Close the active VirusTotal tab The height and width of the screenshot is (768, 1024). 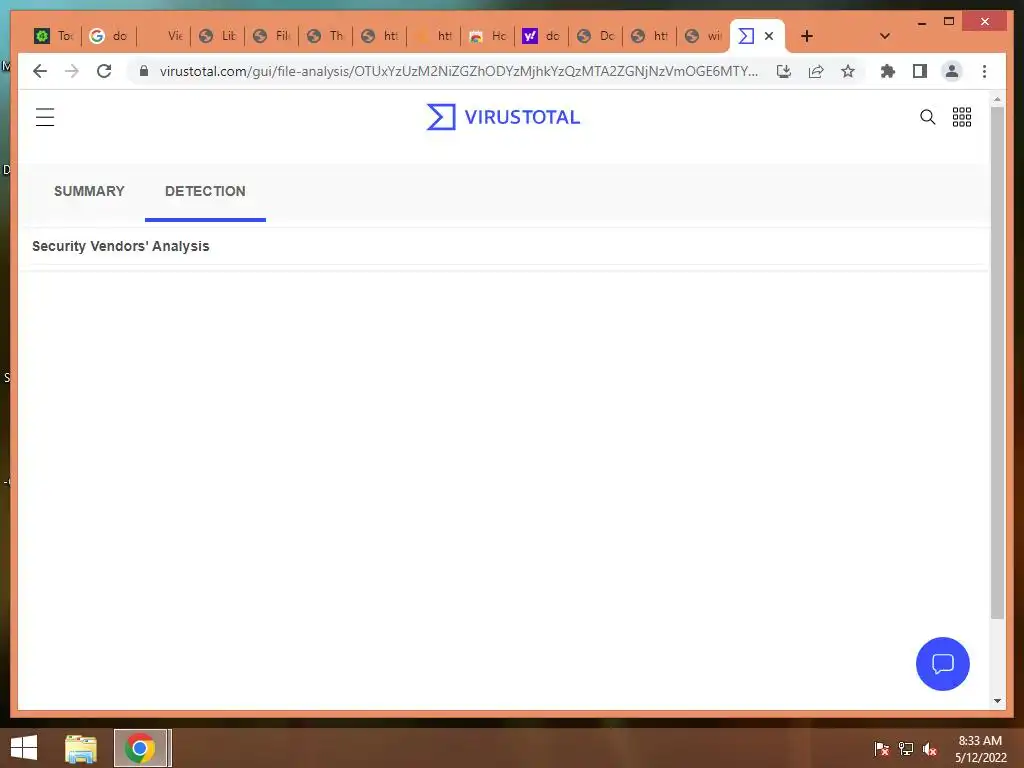pos(769,36)
